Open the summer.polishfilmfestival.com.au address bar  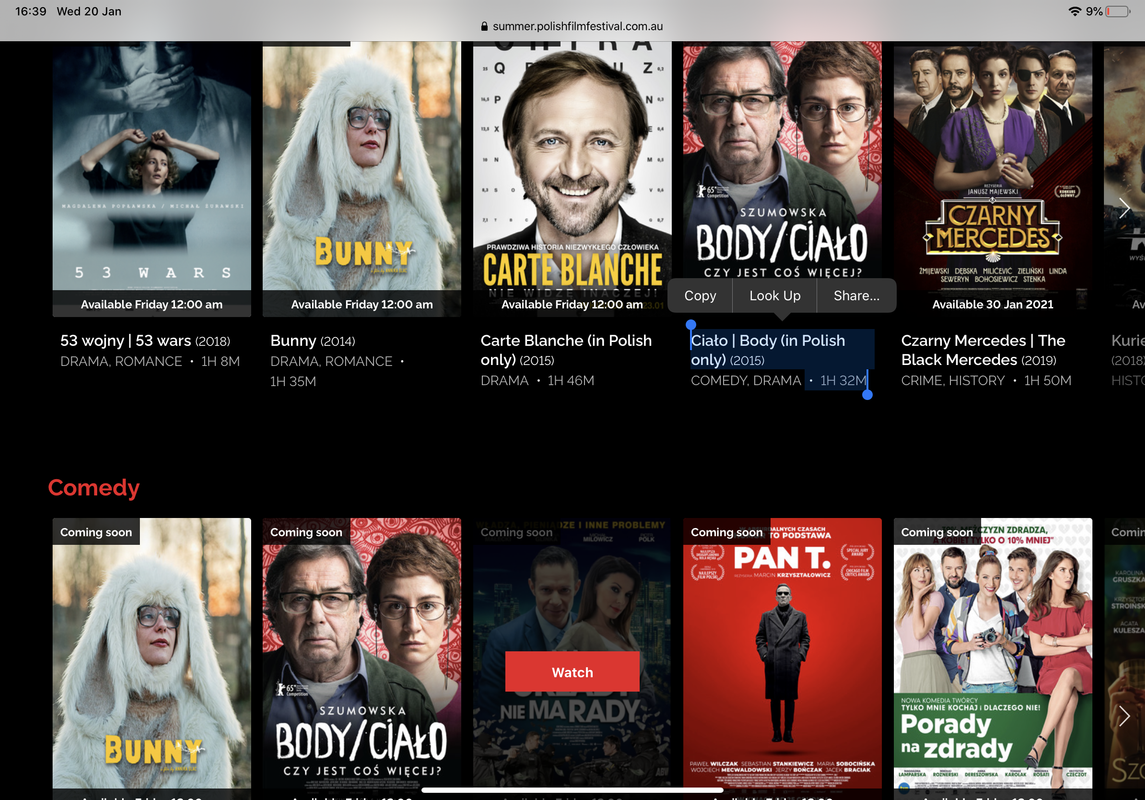tap(572, 26)
